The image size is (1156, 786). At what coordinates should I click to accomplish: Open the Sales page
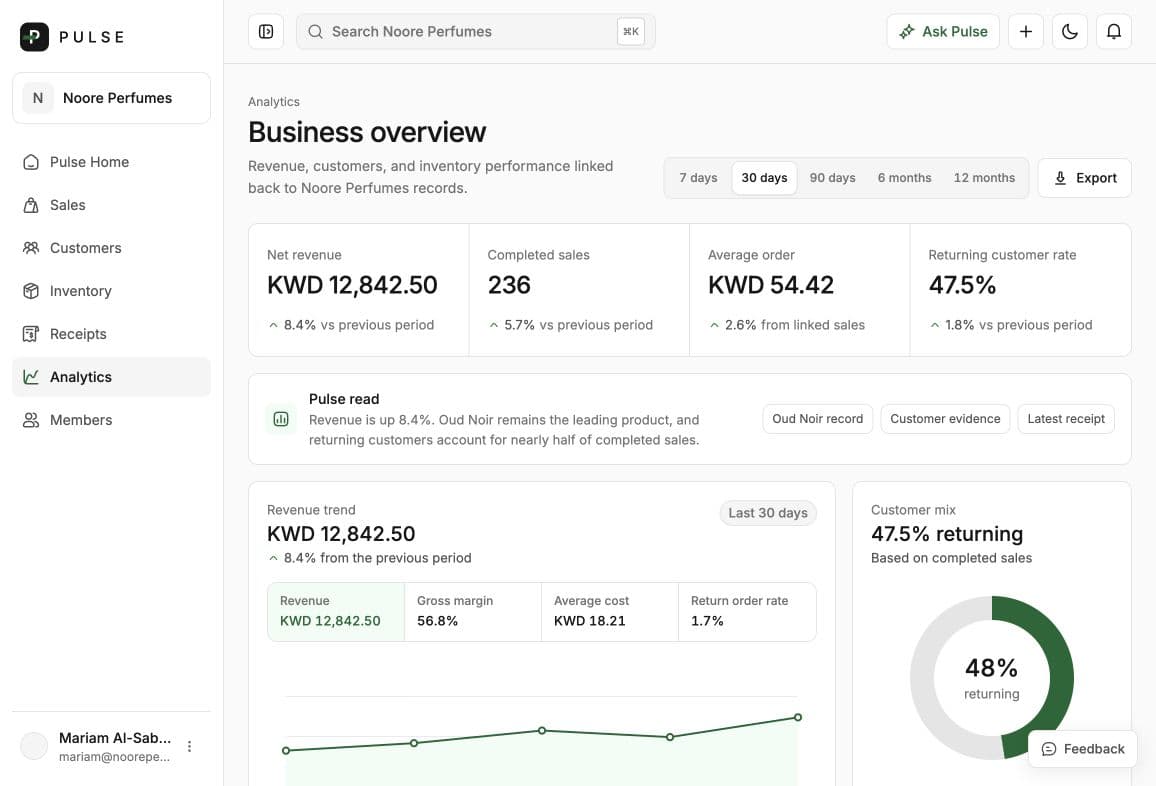(x=111, y=205)
